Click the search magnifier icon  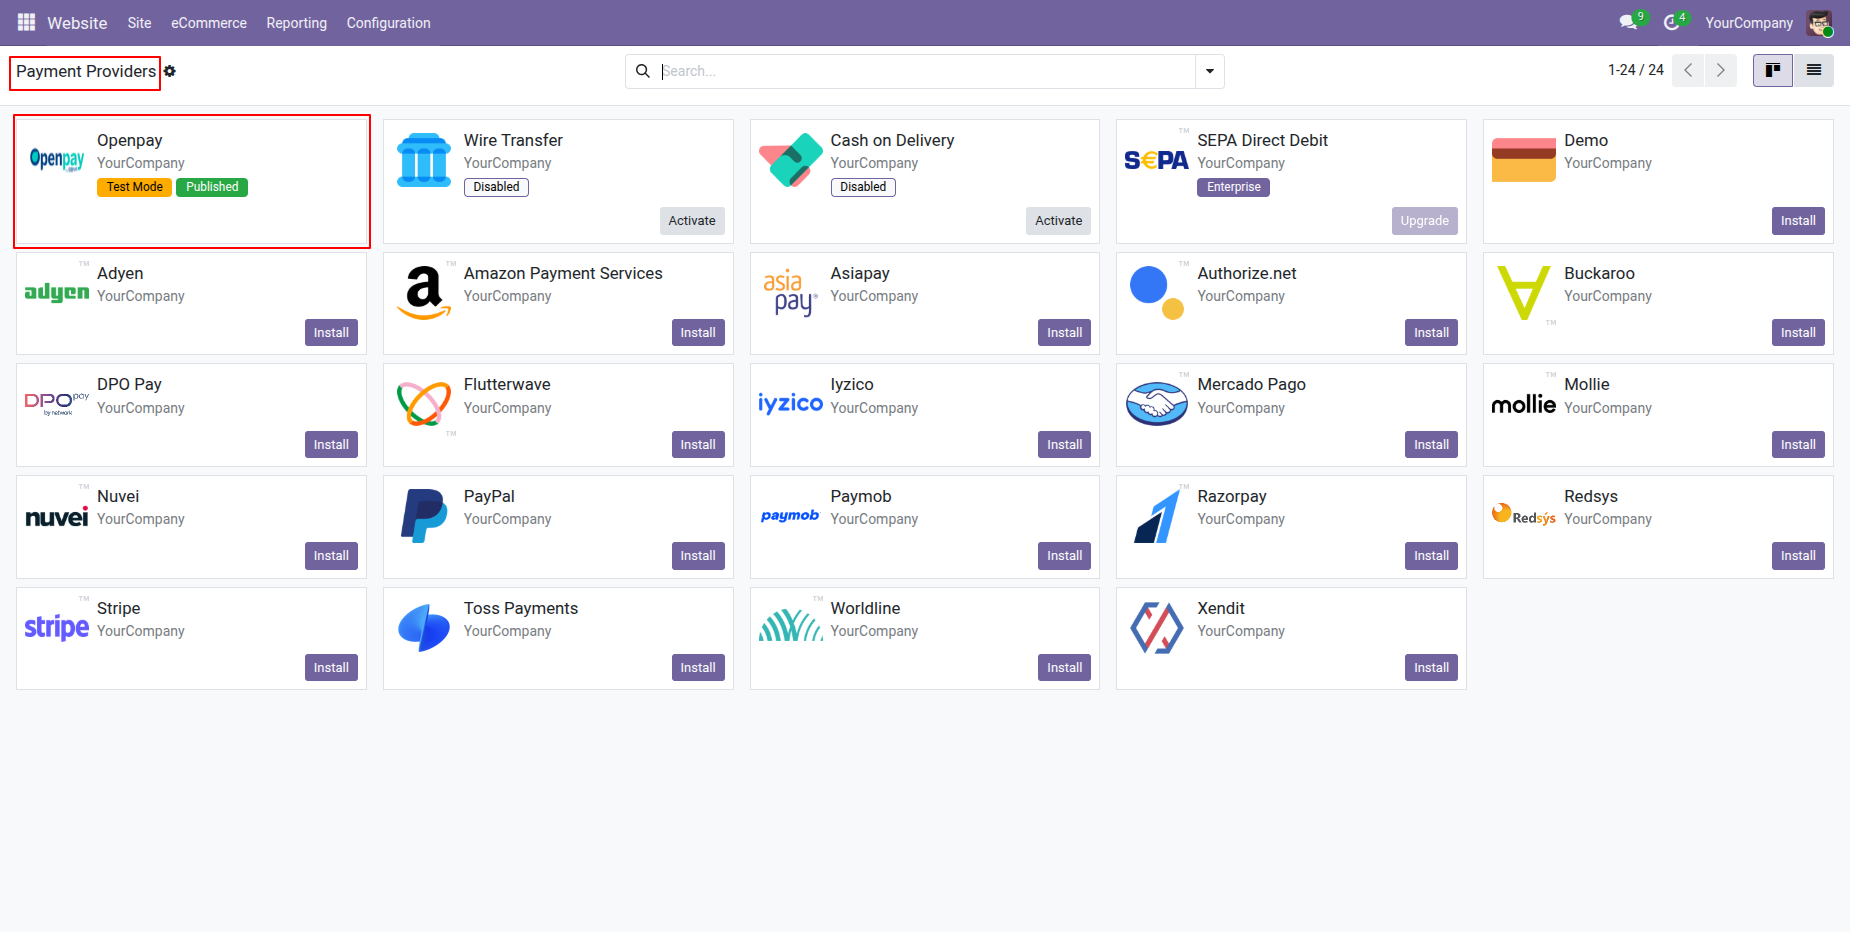643,71
